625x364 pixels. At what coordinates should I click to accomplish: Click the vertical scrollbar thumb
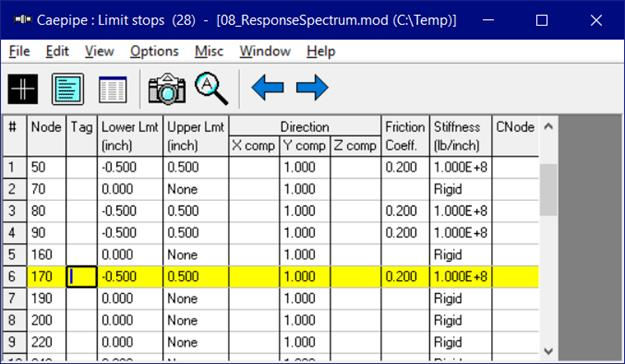548,190
